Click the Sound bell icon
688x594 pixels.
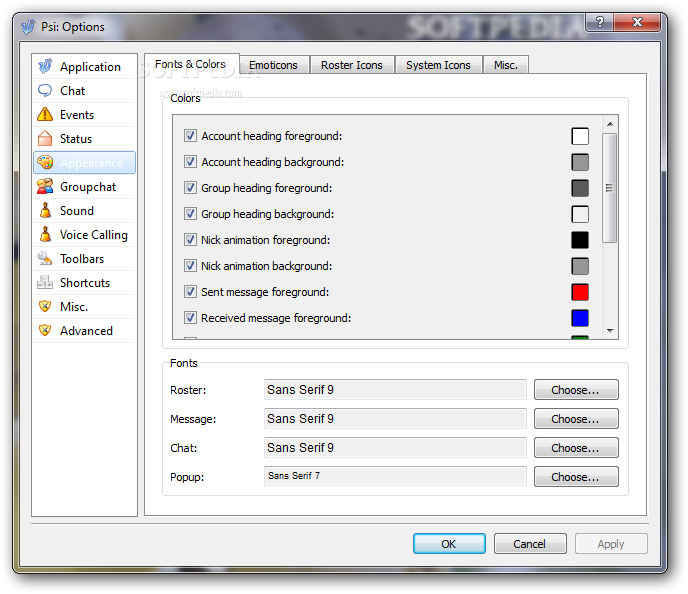[x=45, y=210]
